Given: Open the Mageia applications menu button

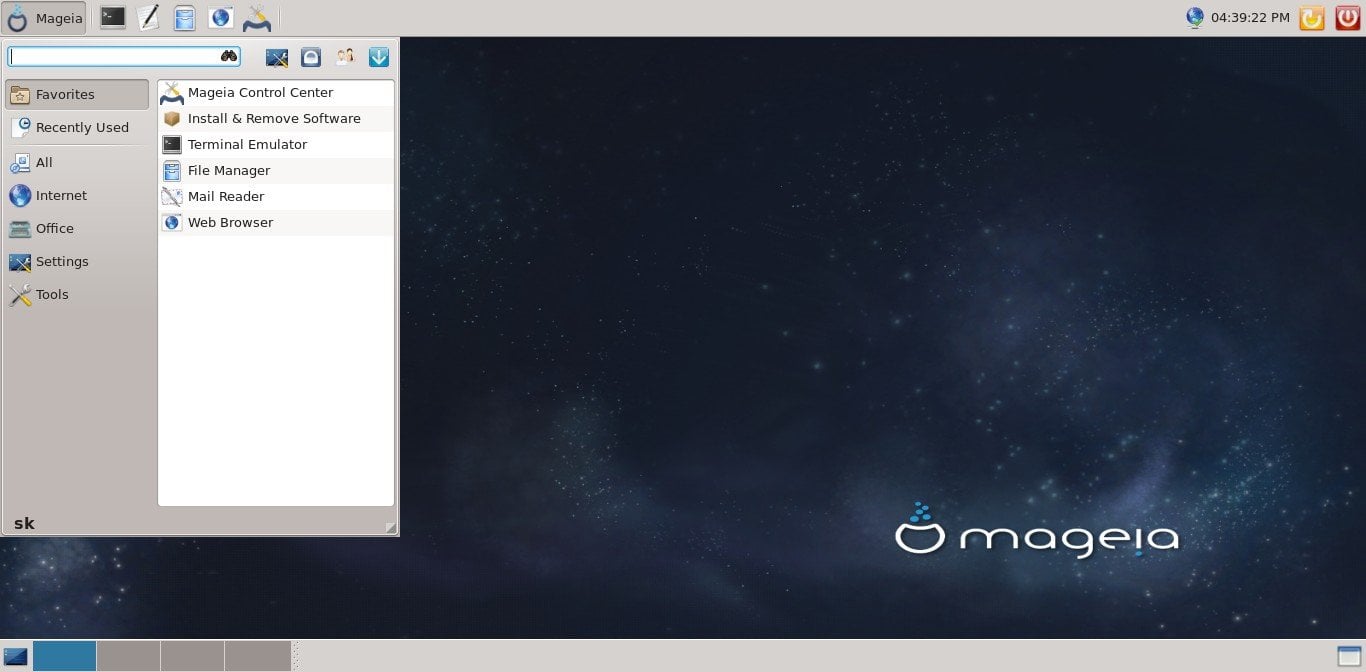Looking at the screenshot, I should (44, 18).
